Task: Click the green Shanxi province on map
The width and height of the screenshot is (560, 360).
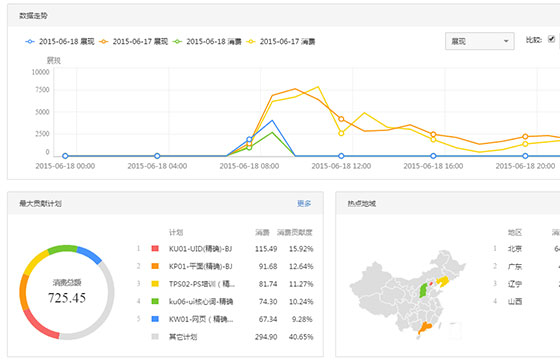Action: (x=423, y=290)
